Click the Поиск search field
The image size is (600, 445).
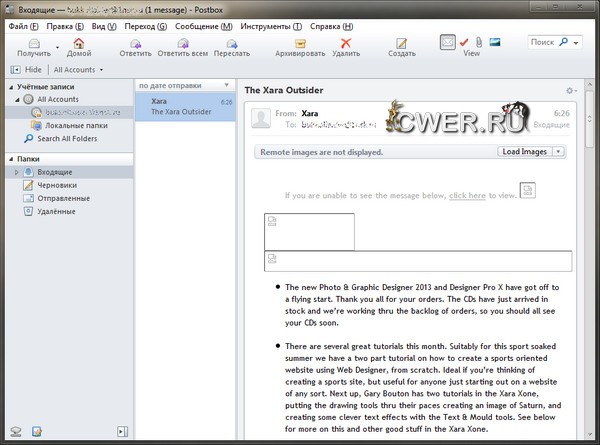[x=543, y=42]
